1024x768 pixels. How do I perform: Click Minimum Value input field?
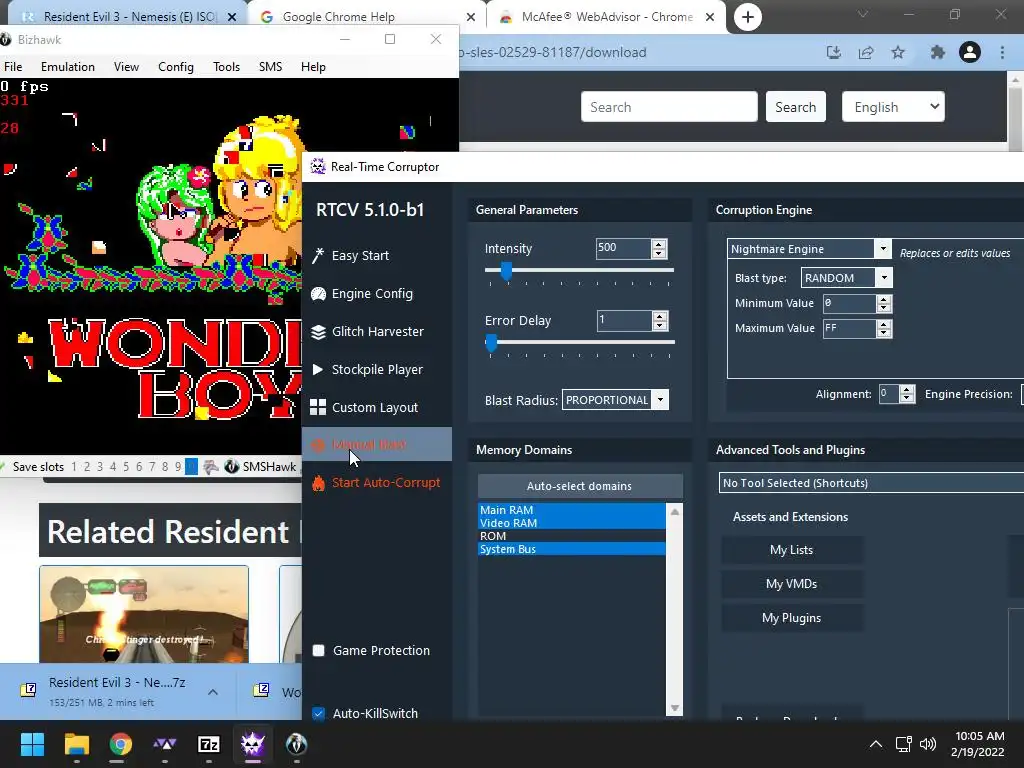pyautogui.click(x=848, y=303)
